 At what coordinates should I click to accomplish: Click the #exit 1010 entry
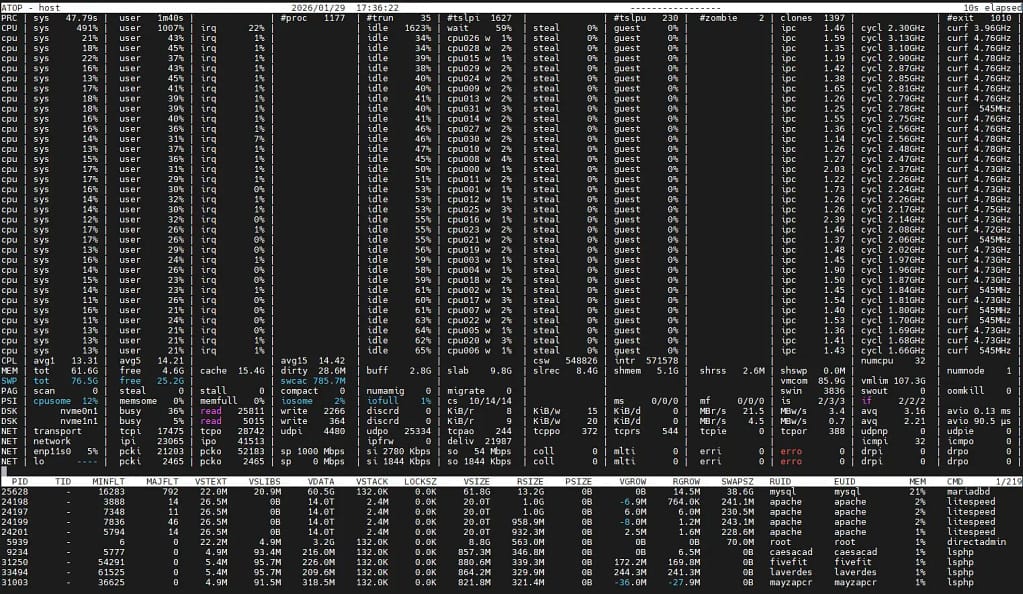click(x=979, y=18)
